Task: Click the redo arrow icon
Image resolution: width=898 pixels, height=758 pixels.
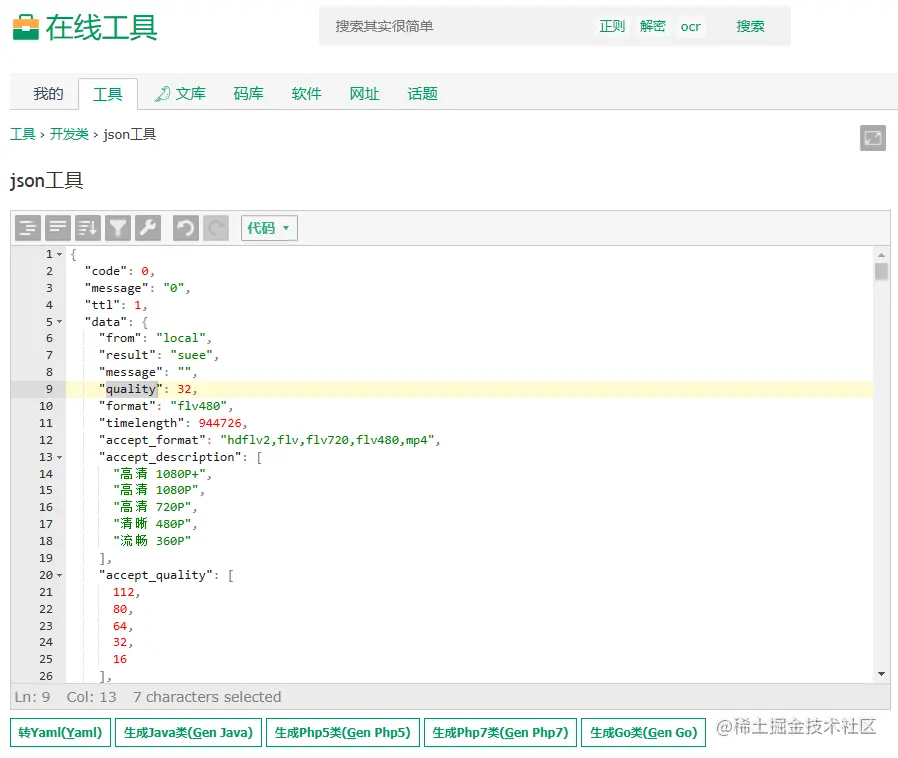Action: pos(216,228)
